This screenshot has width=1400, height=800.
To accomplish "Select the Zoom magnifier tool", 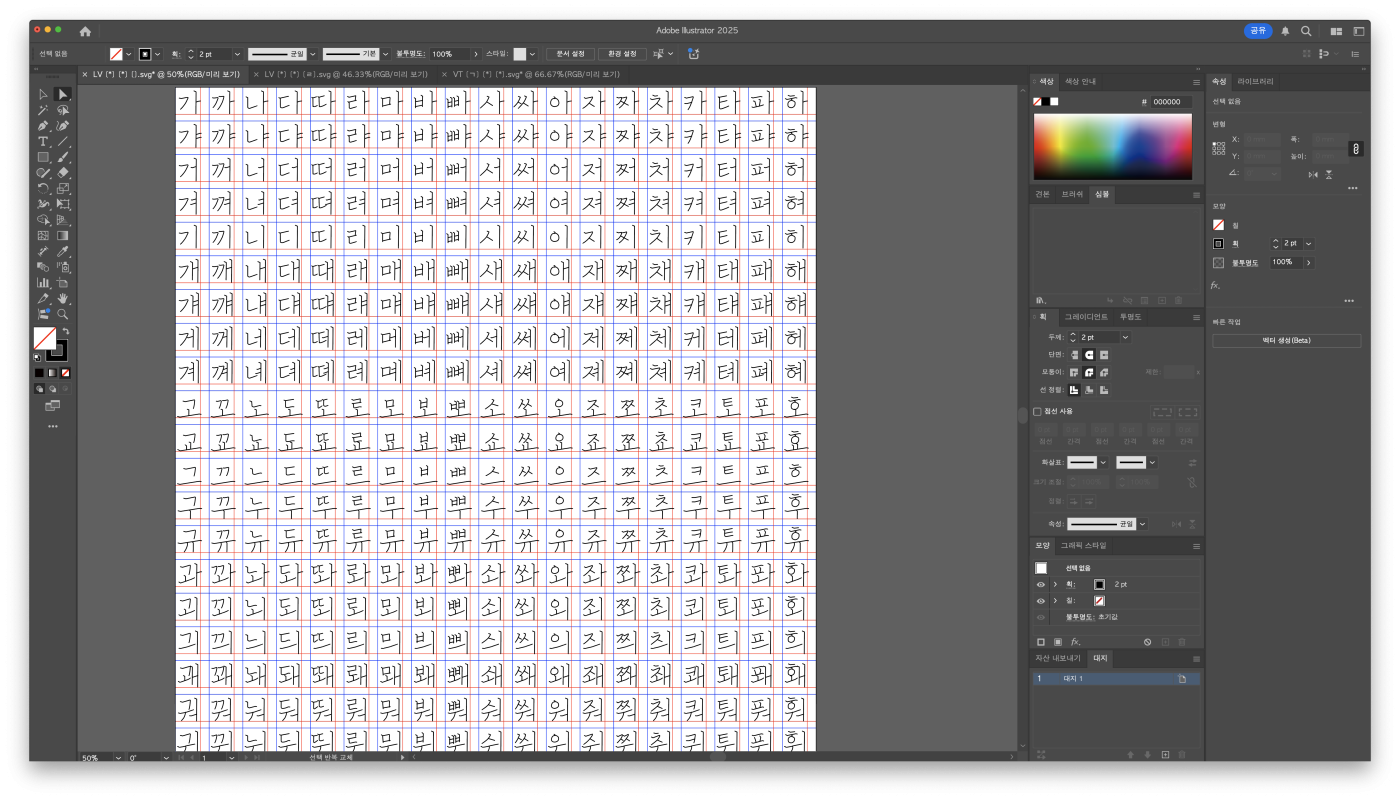I will 63,314.
